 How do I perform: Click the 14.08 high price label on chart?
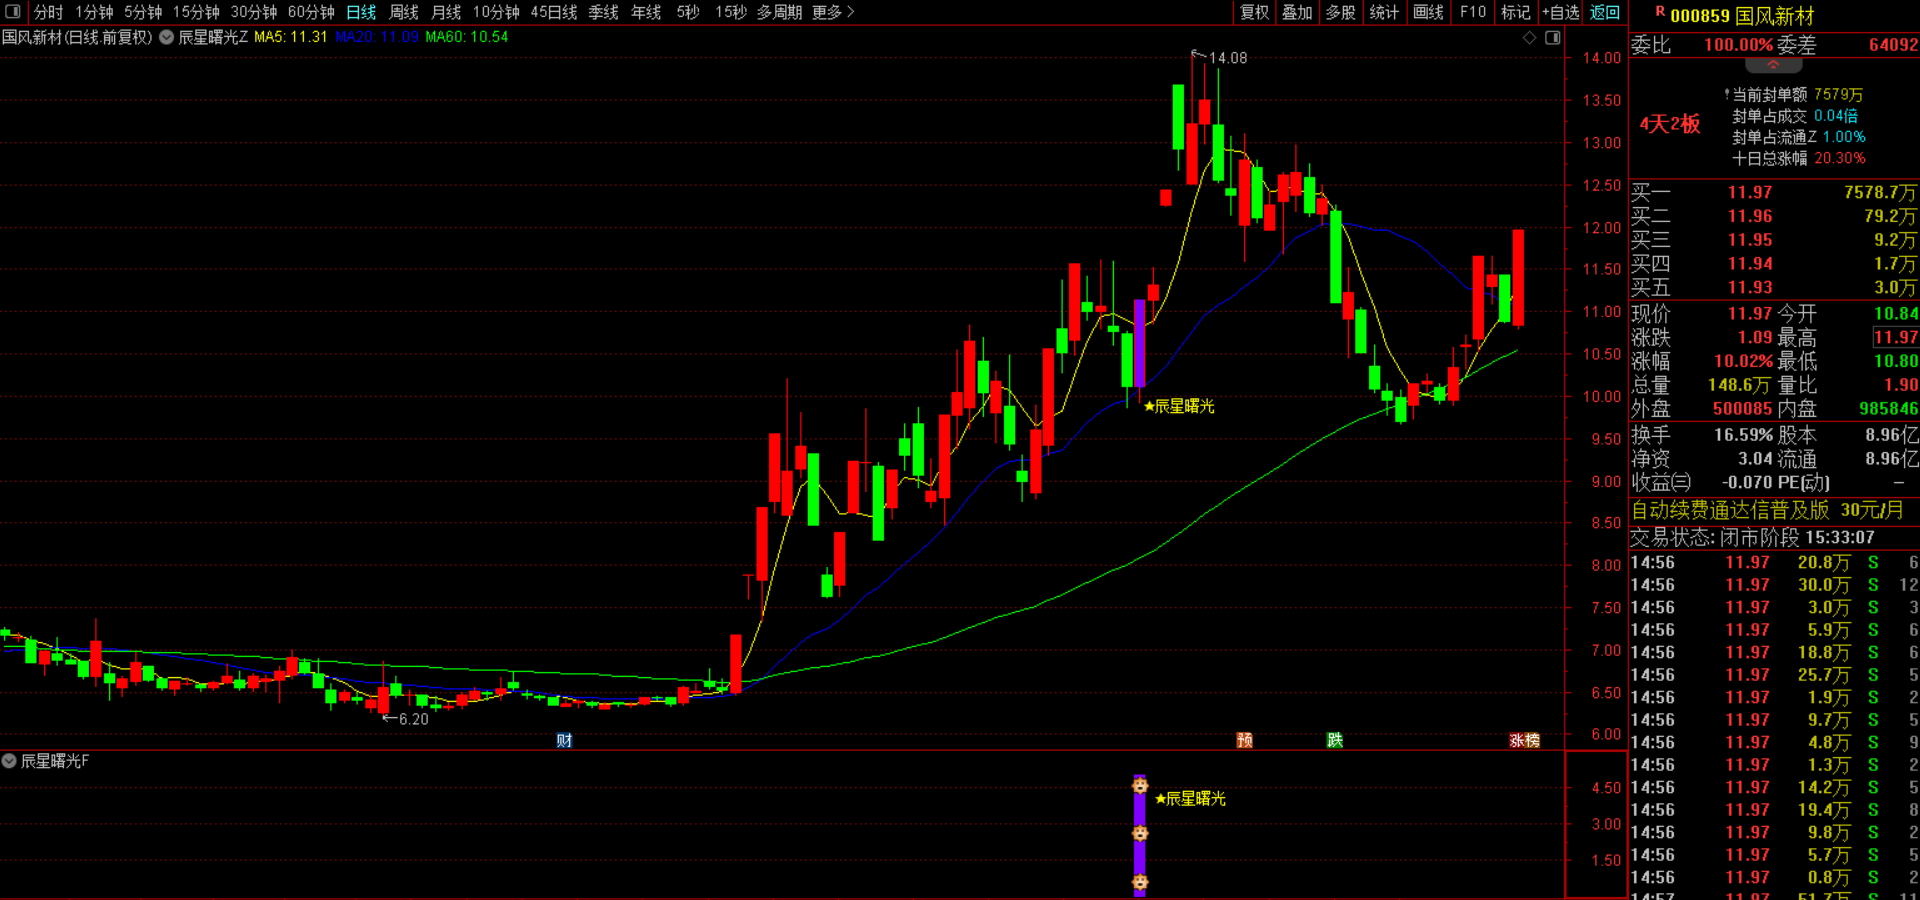[1228, 58]
